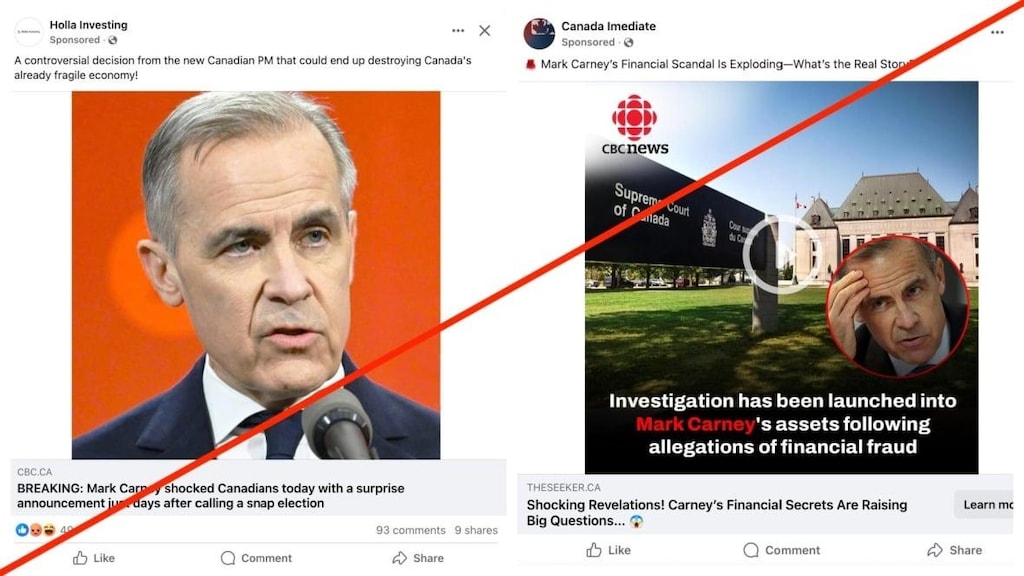Screen dimensions: 1024x576
Task: Open the three-dot options menu on Canada Imediate post
Action: (x=997, y=33)
